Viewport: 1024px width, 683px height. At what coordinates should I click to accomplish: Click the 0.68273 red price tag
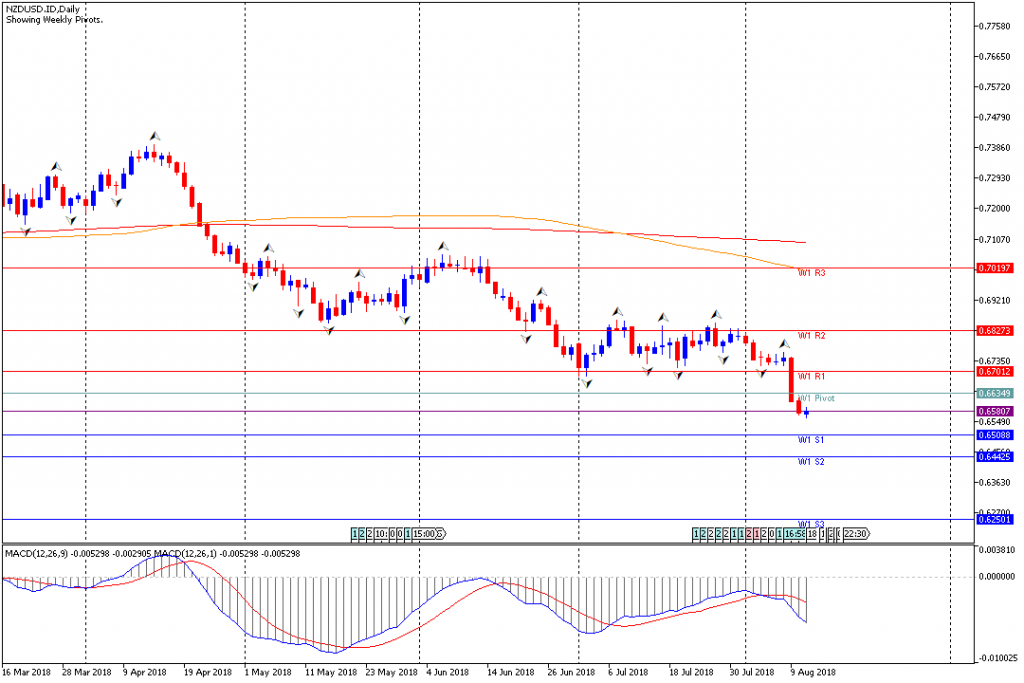pyautogui.click(x=996, y=330)
